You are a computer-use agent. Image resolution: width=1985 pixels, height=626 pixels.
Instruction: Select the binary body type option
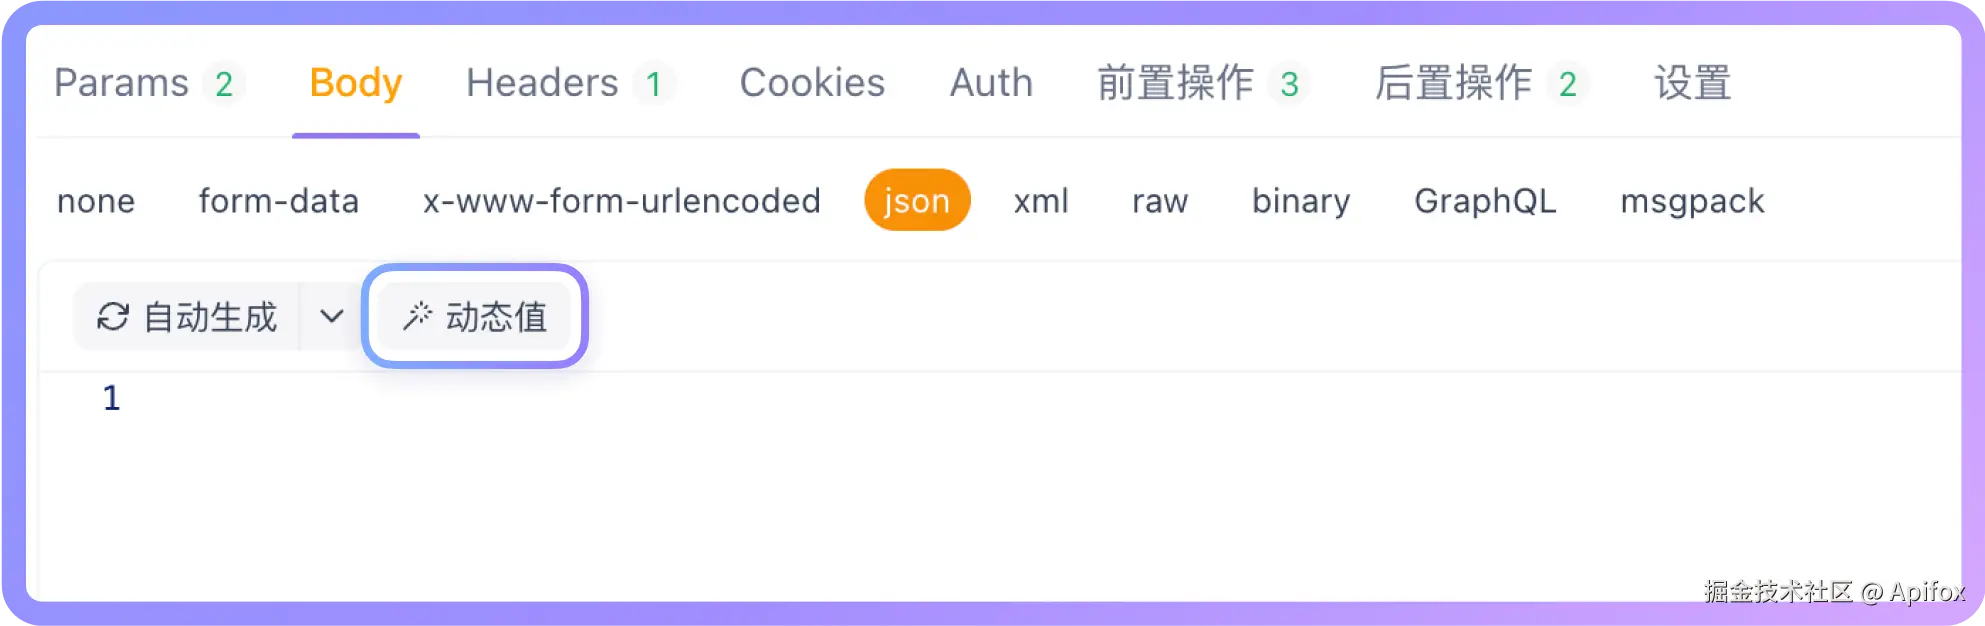pos(1299,201)
